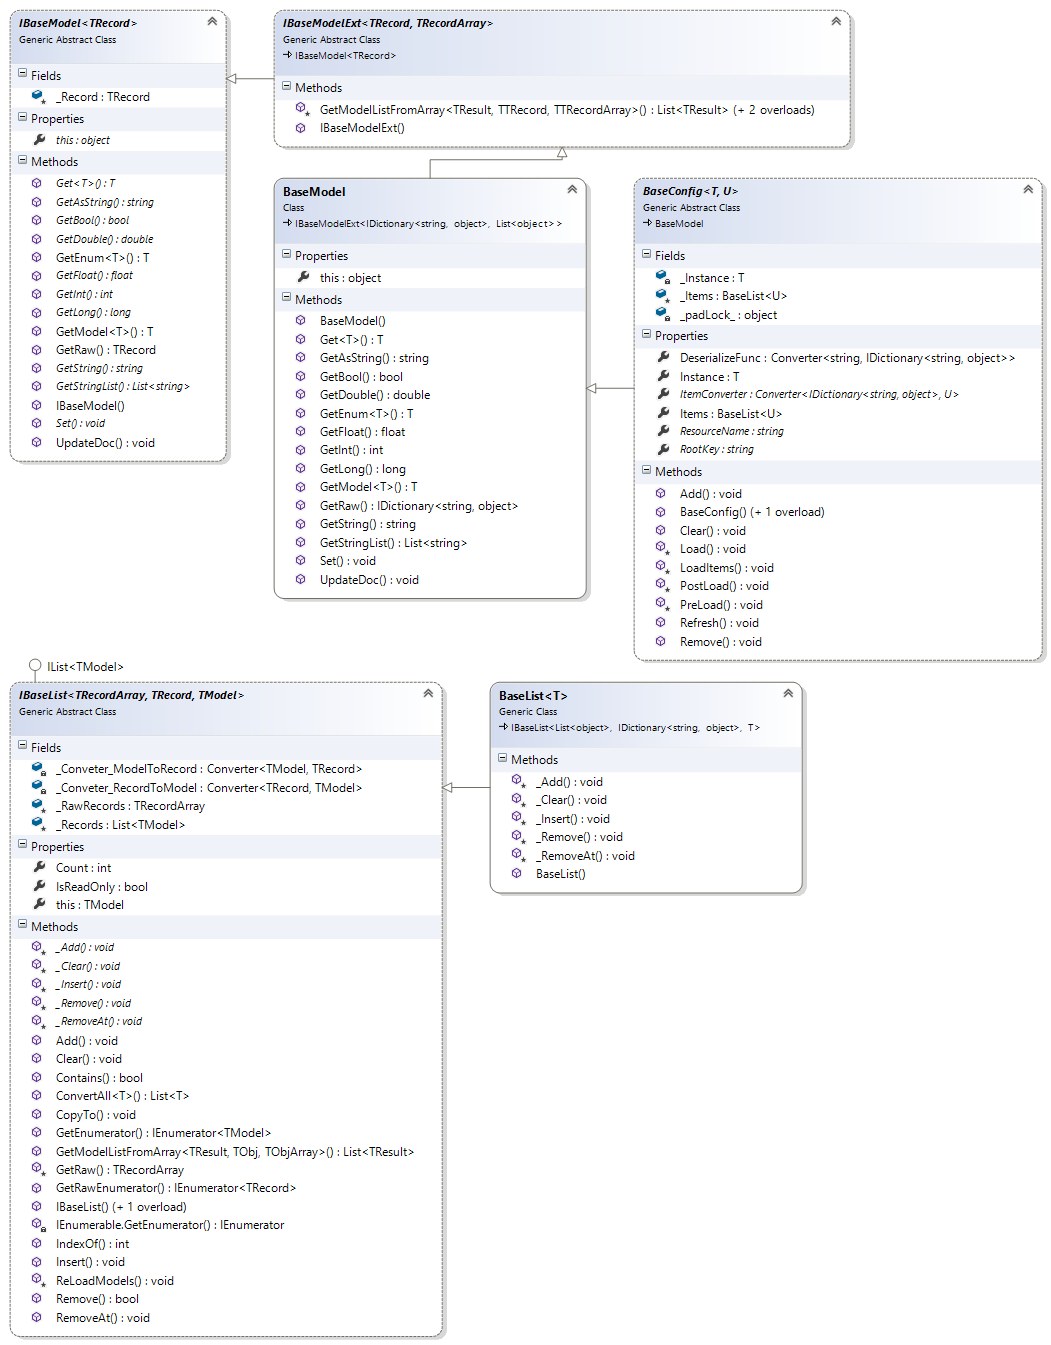Collapse Methods section in BaseList<T> class
The image size is (1051, 1345).
503,759
